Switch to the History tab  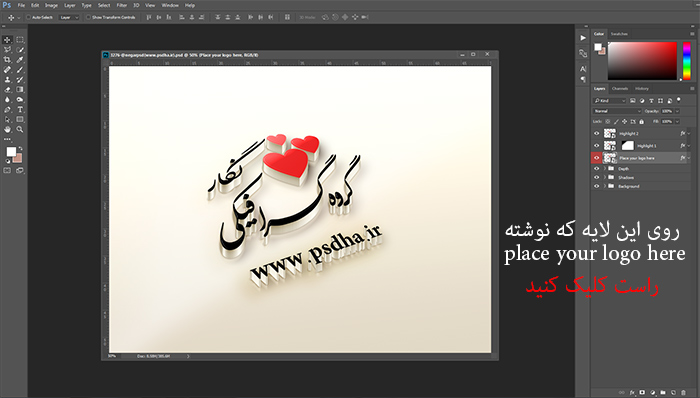[642, 89]
